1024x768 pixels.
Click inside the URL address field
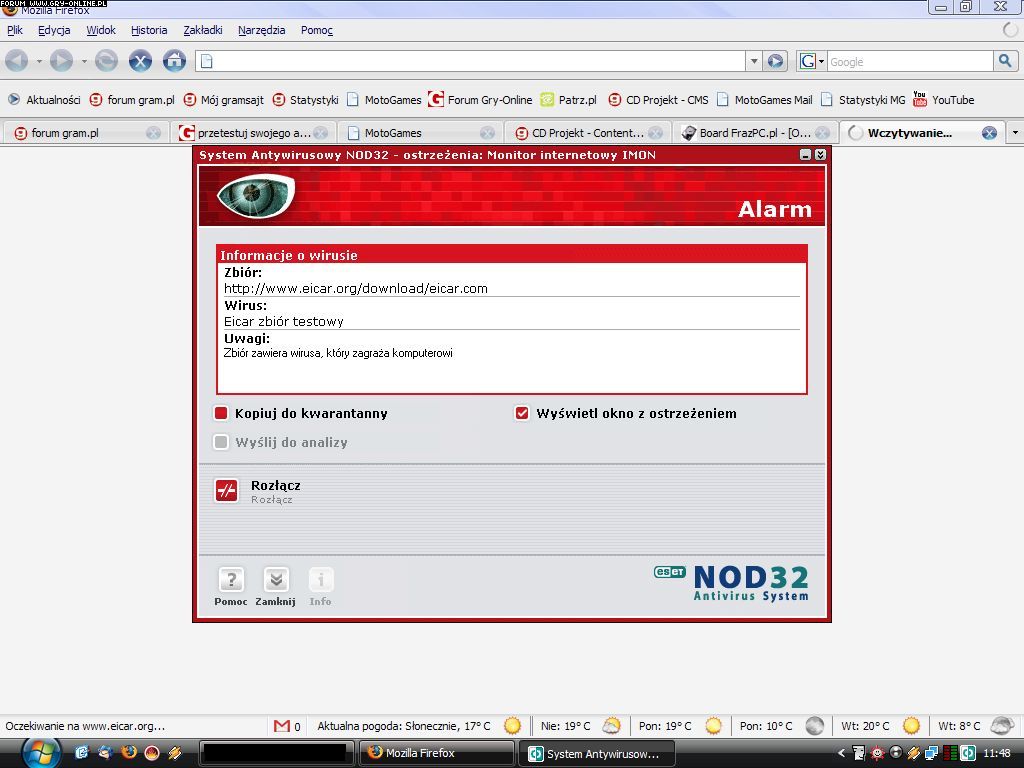tap(470, 61)
